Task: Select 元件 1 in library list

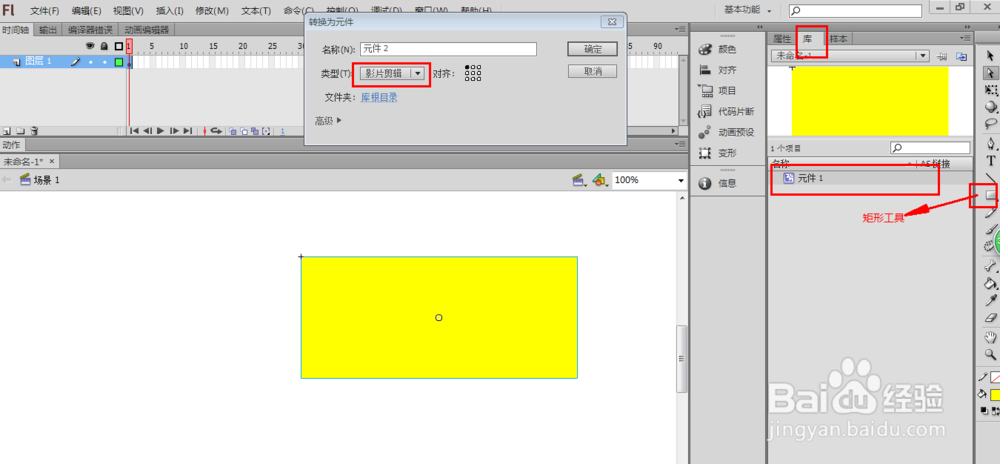Action: pos(870,178)
